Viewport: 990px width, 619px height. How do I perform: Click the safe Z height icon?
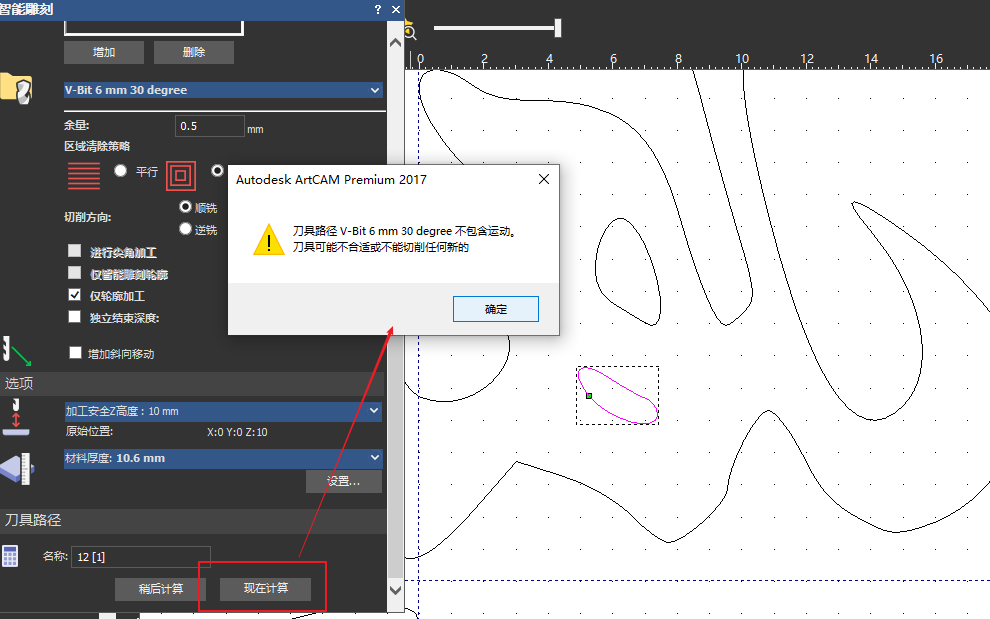16,417
